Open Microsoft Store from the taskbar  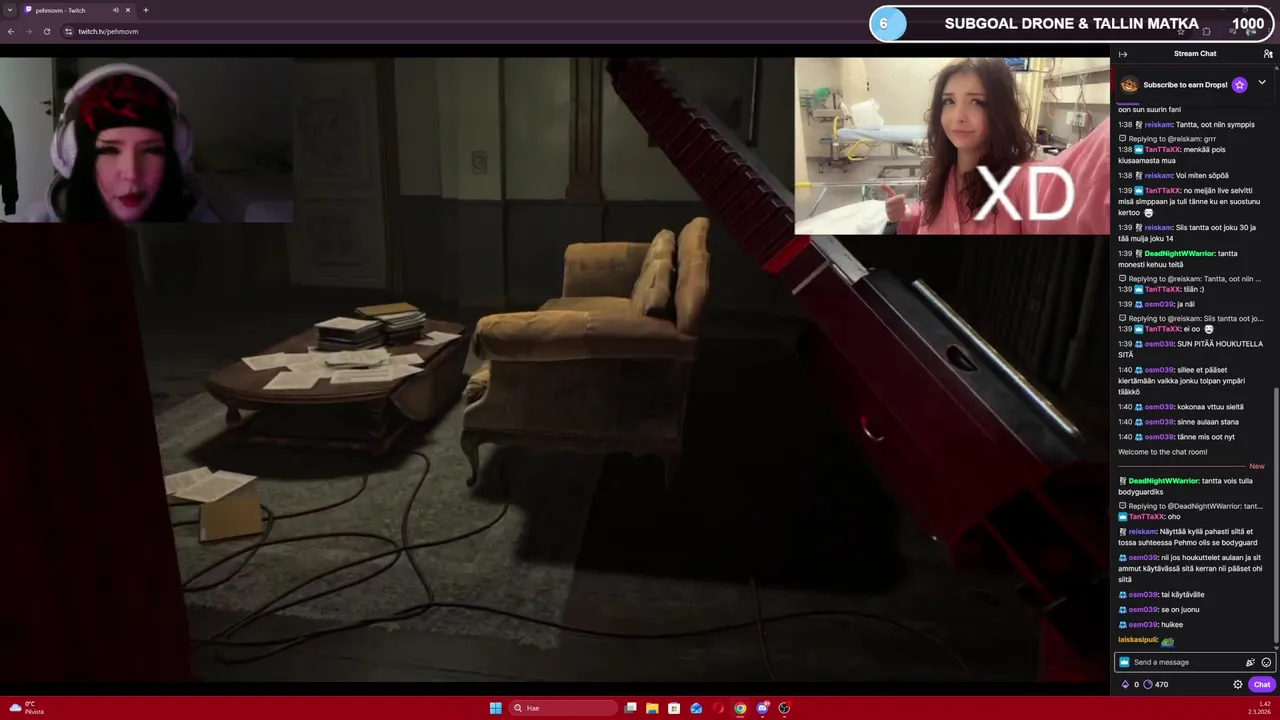pos(674,708)
